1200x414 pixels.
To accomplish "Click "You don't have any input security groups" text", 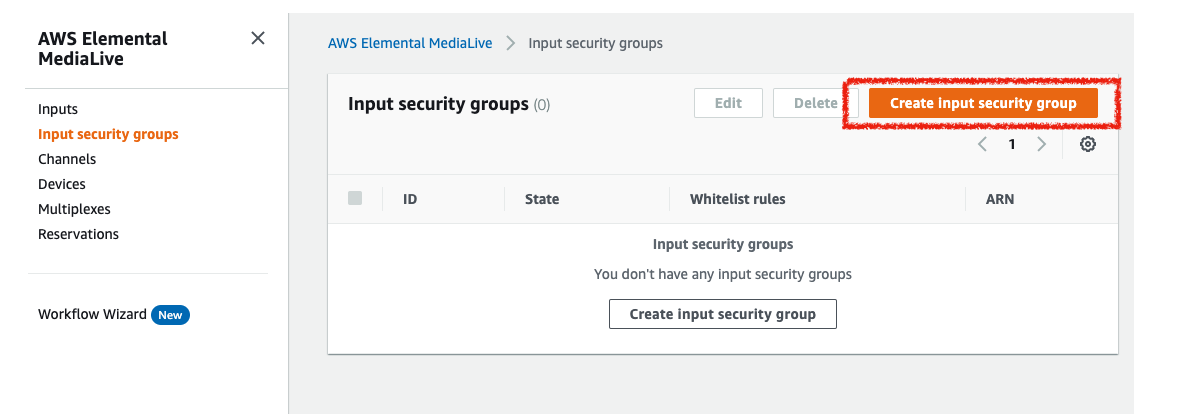I will [723, 274].
